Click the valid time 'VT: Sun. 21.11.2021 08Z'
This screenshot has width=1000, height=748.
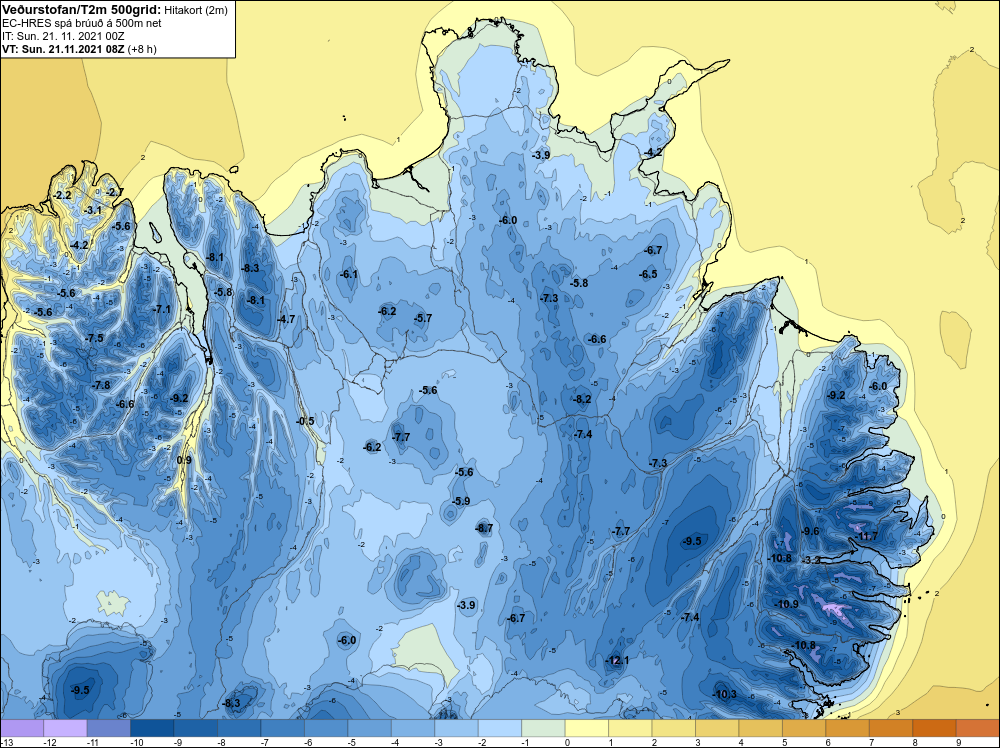click(x=64, y=49)
